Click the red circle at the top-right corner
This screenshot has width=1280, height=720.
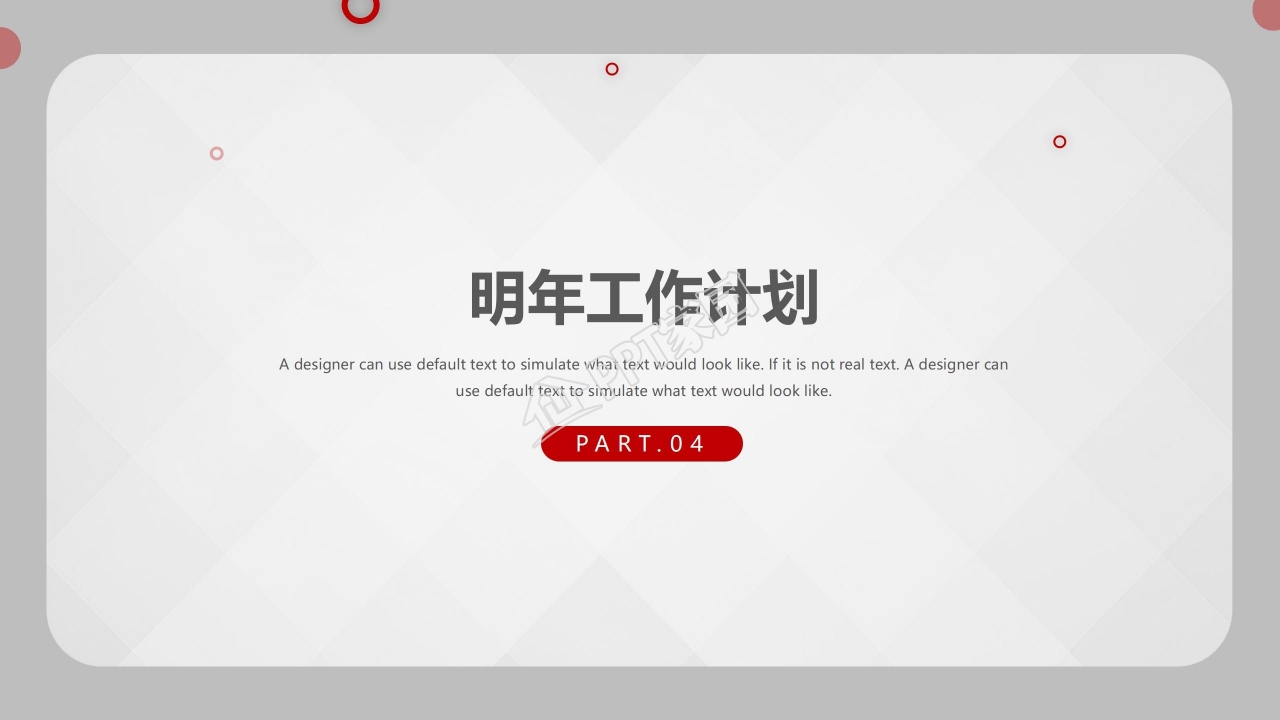(1270, 12)
